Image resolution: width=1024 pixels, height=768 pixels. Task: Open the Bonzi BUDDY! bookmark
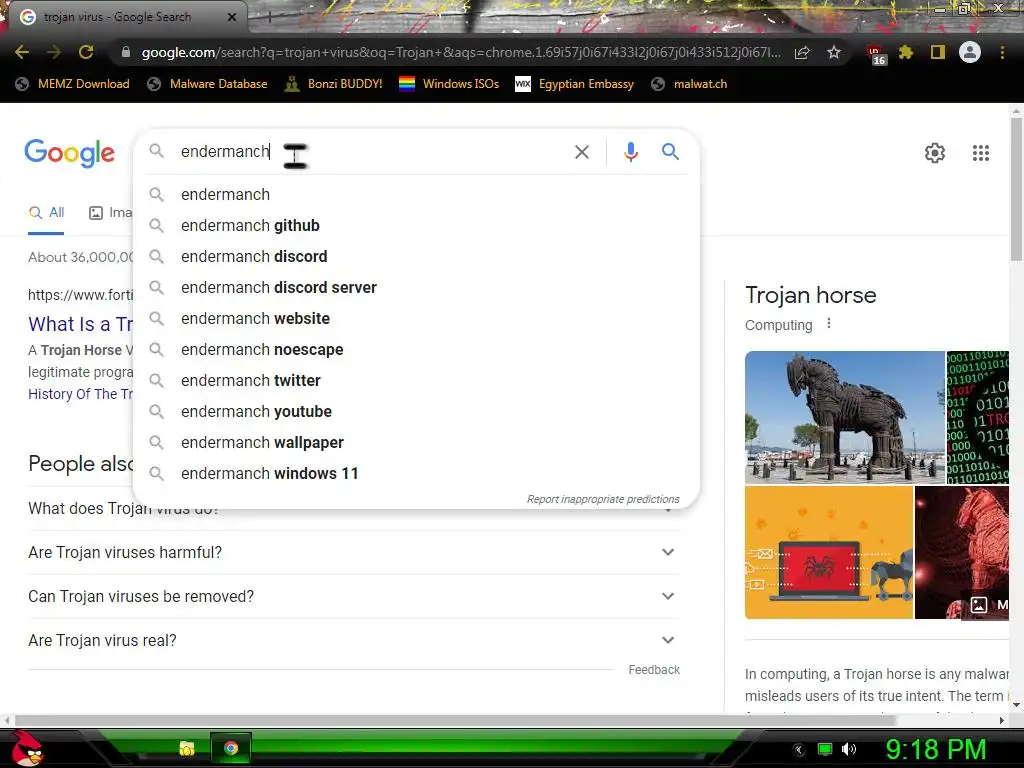334,84
